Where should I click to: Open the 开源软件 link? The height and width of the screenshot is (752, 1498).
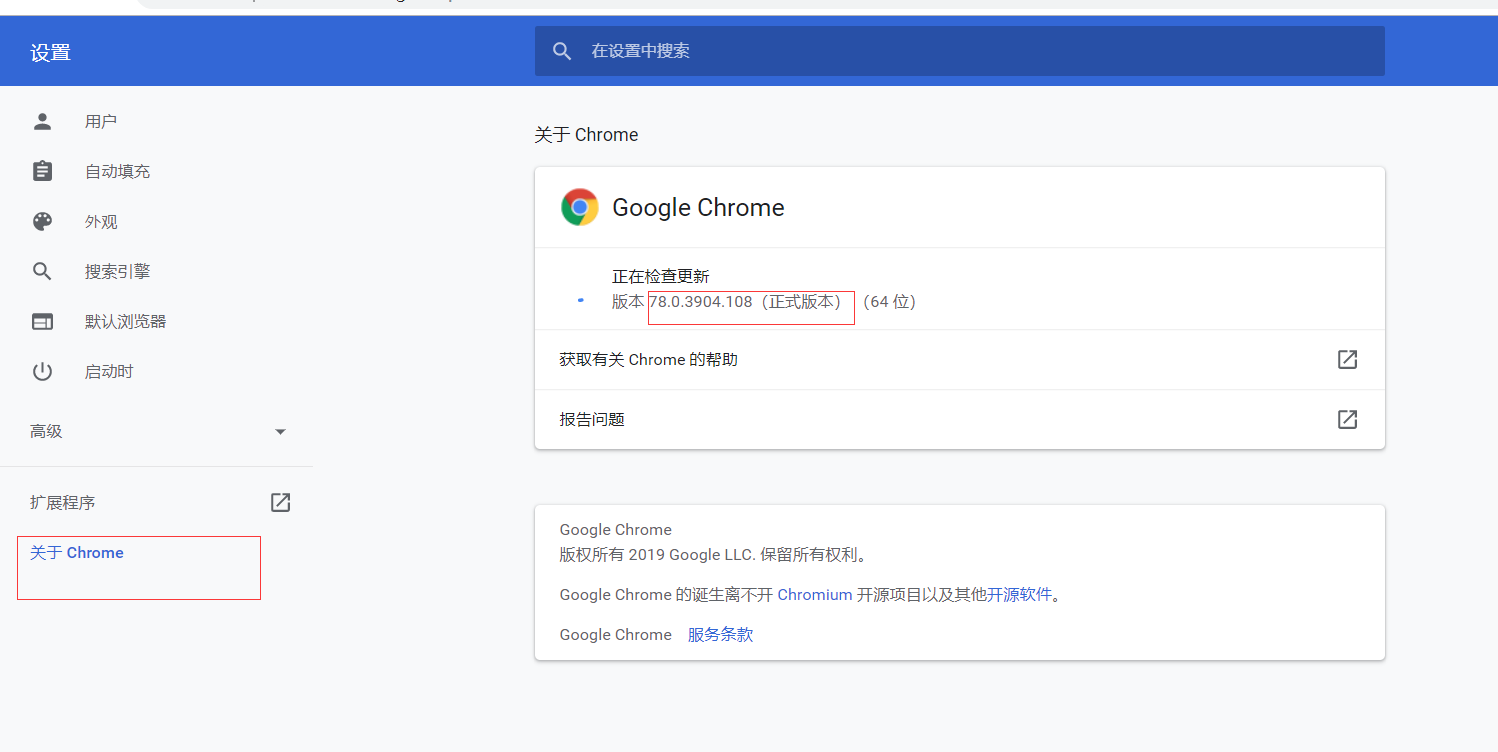point(1020,594)
